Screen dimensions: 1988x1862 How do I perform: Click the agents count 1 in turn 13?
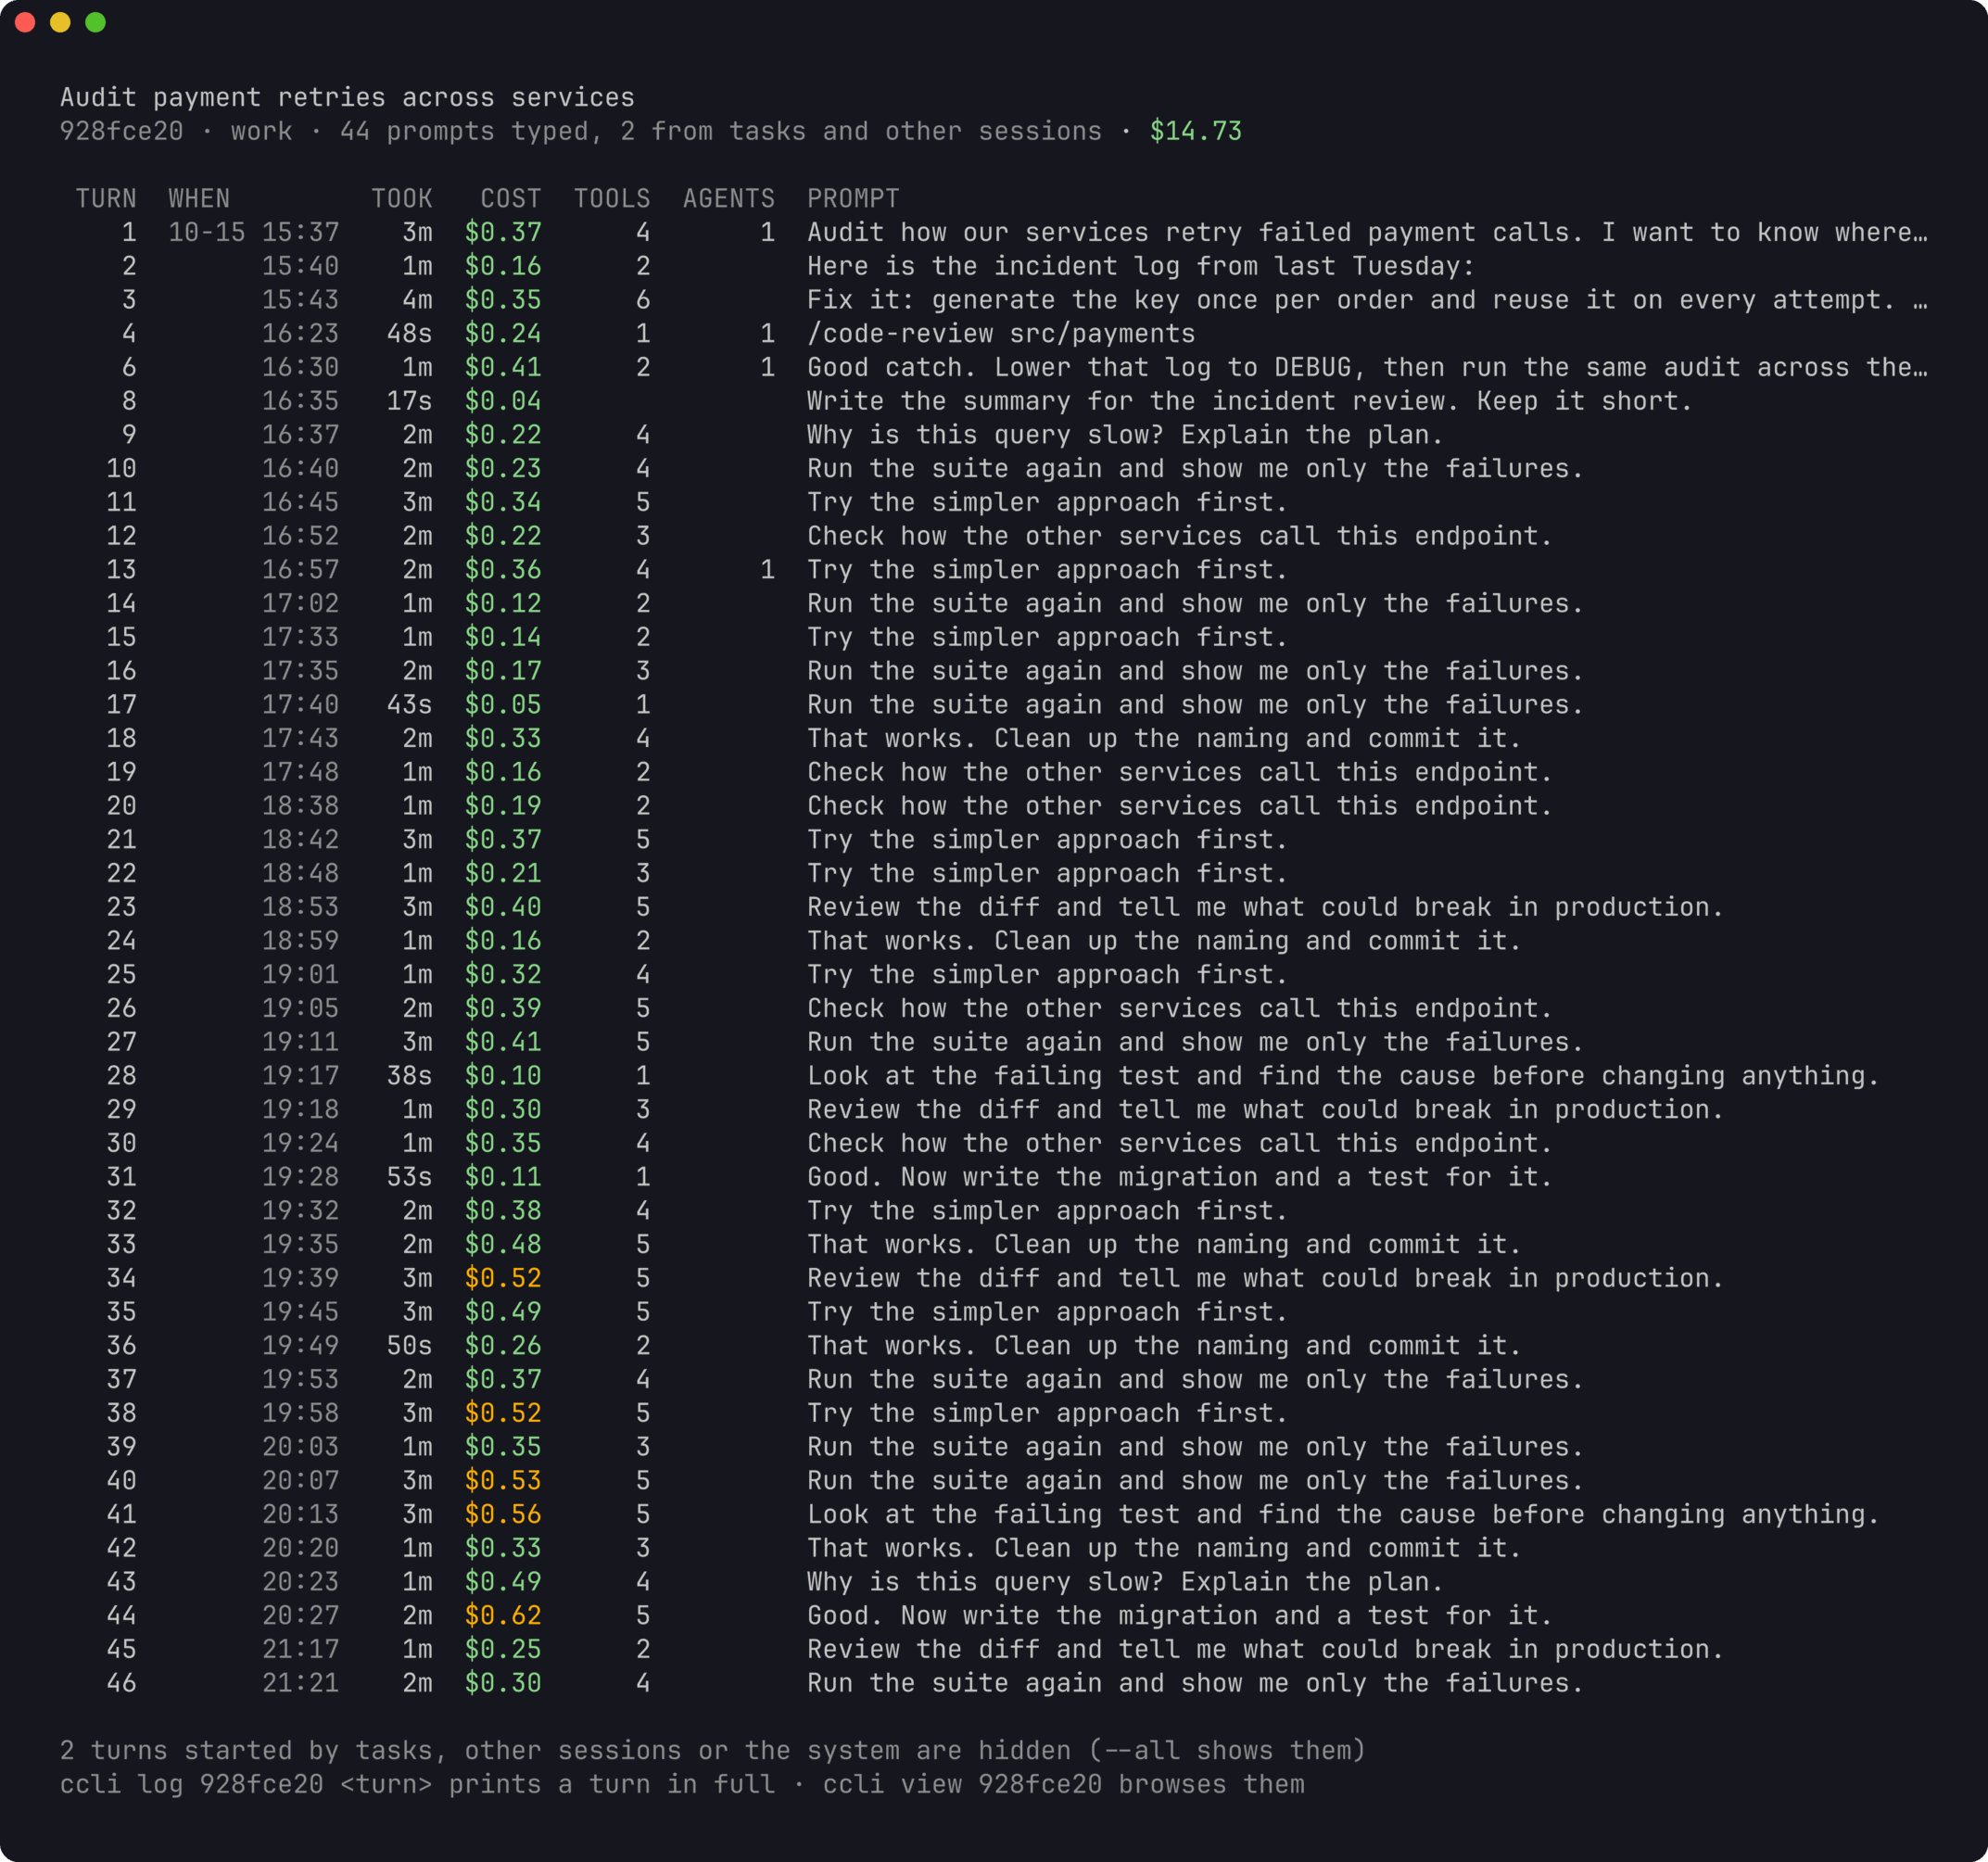pyautogui.click(x=768, y=569)
